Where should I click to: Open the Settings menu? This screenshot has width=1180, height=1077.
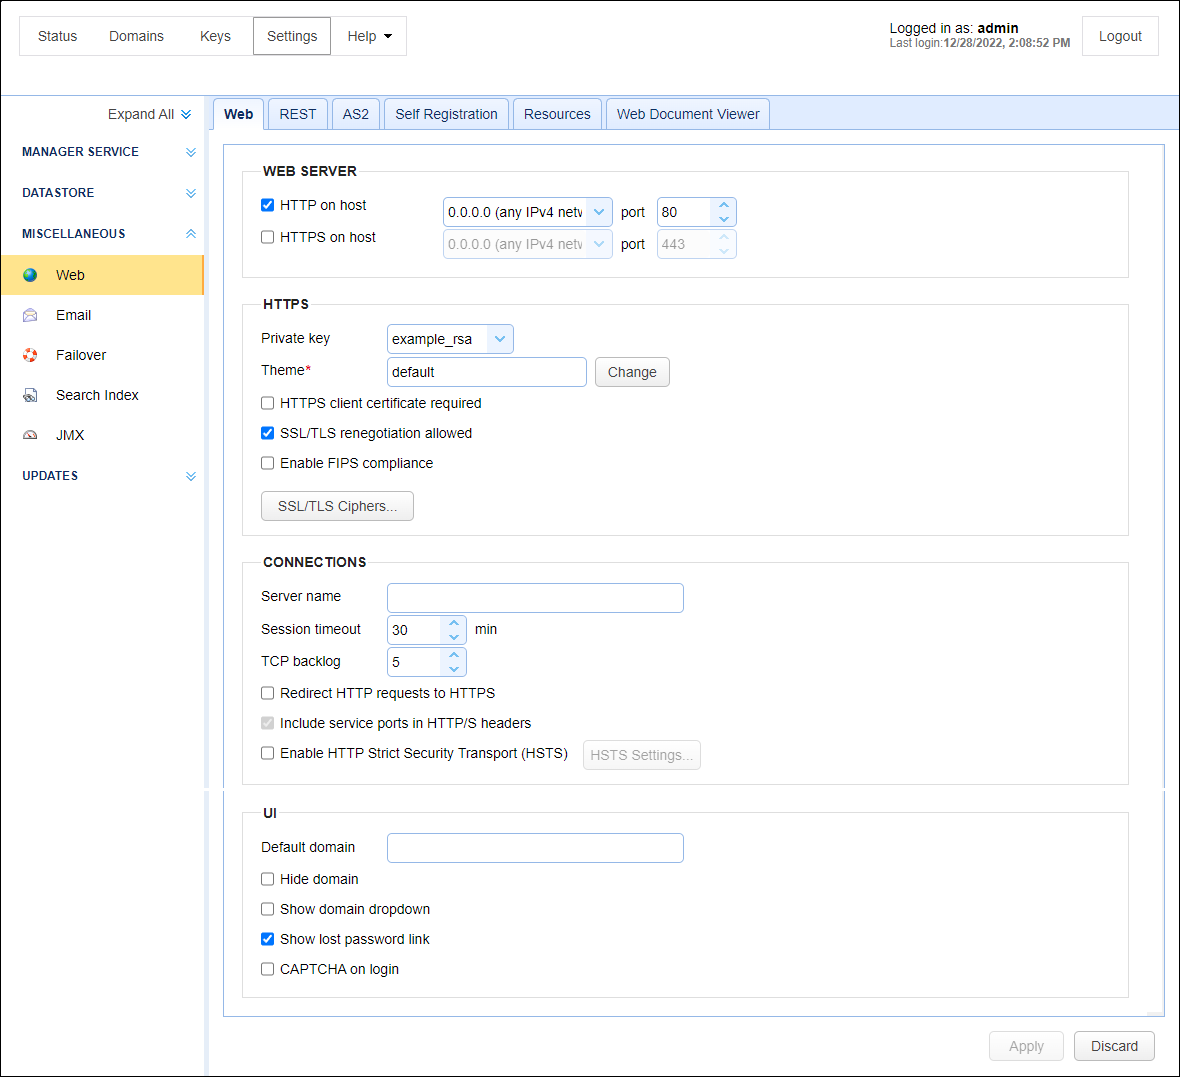click(292, 36)
